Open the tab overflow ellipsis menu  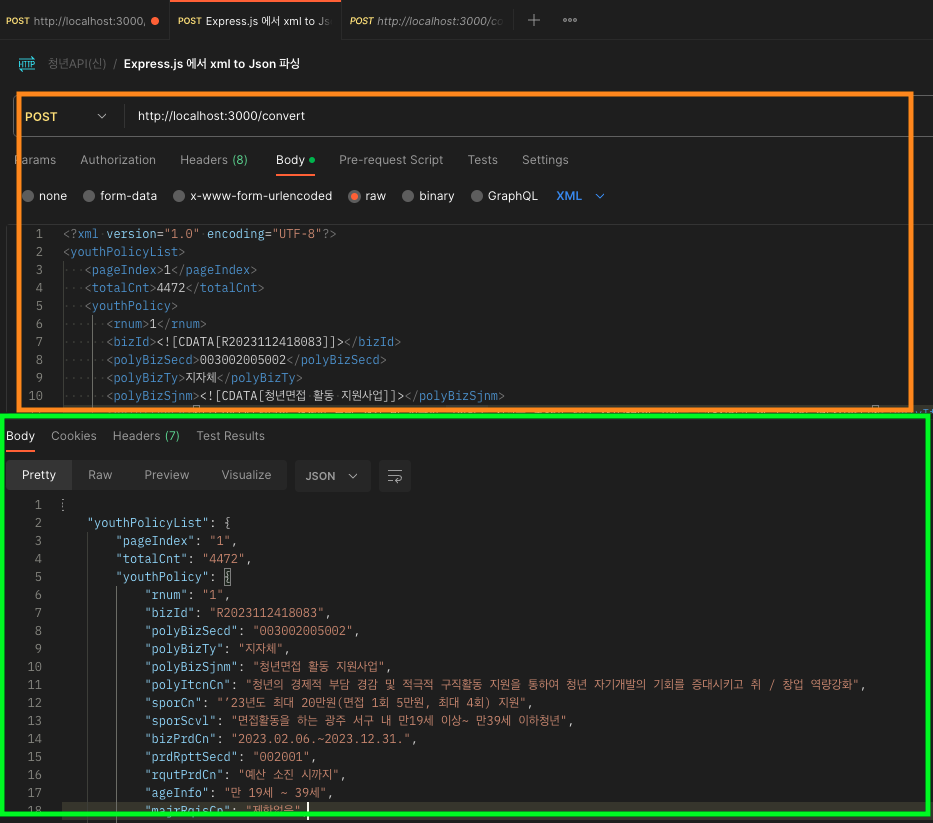pyautogui.click(x=569, y=20)
